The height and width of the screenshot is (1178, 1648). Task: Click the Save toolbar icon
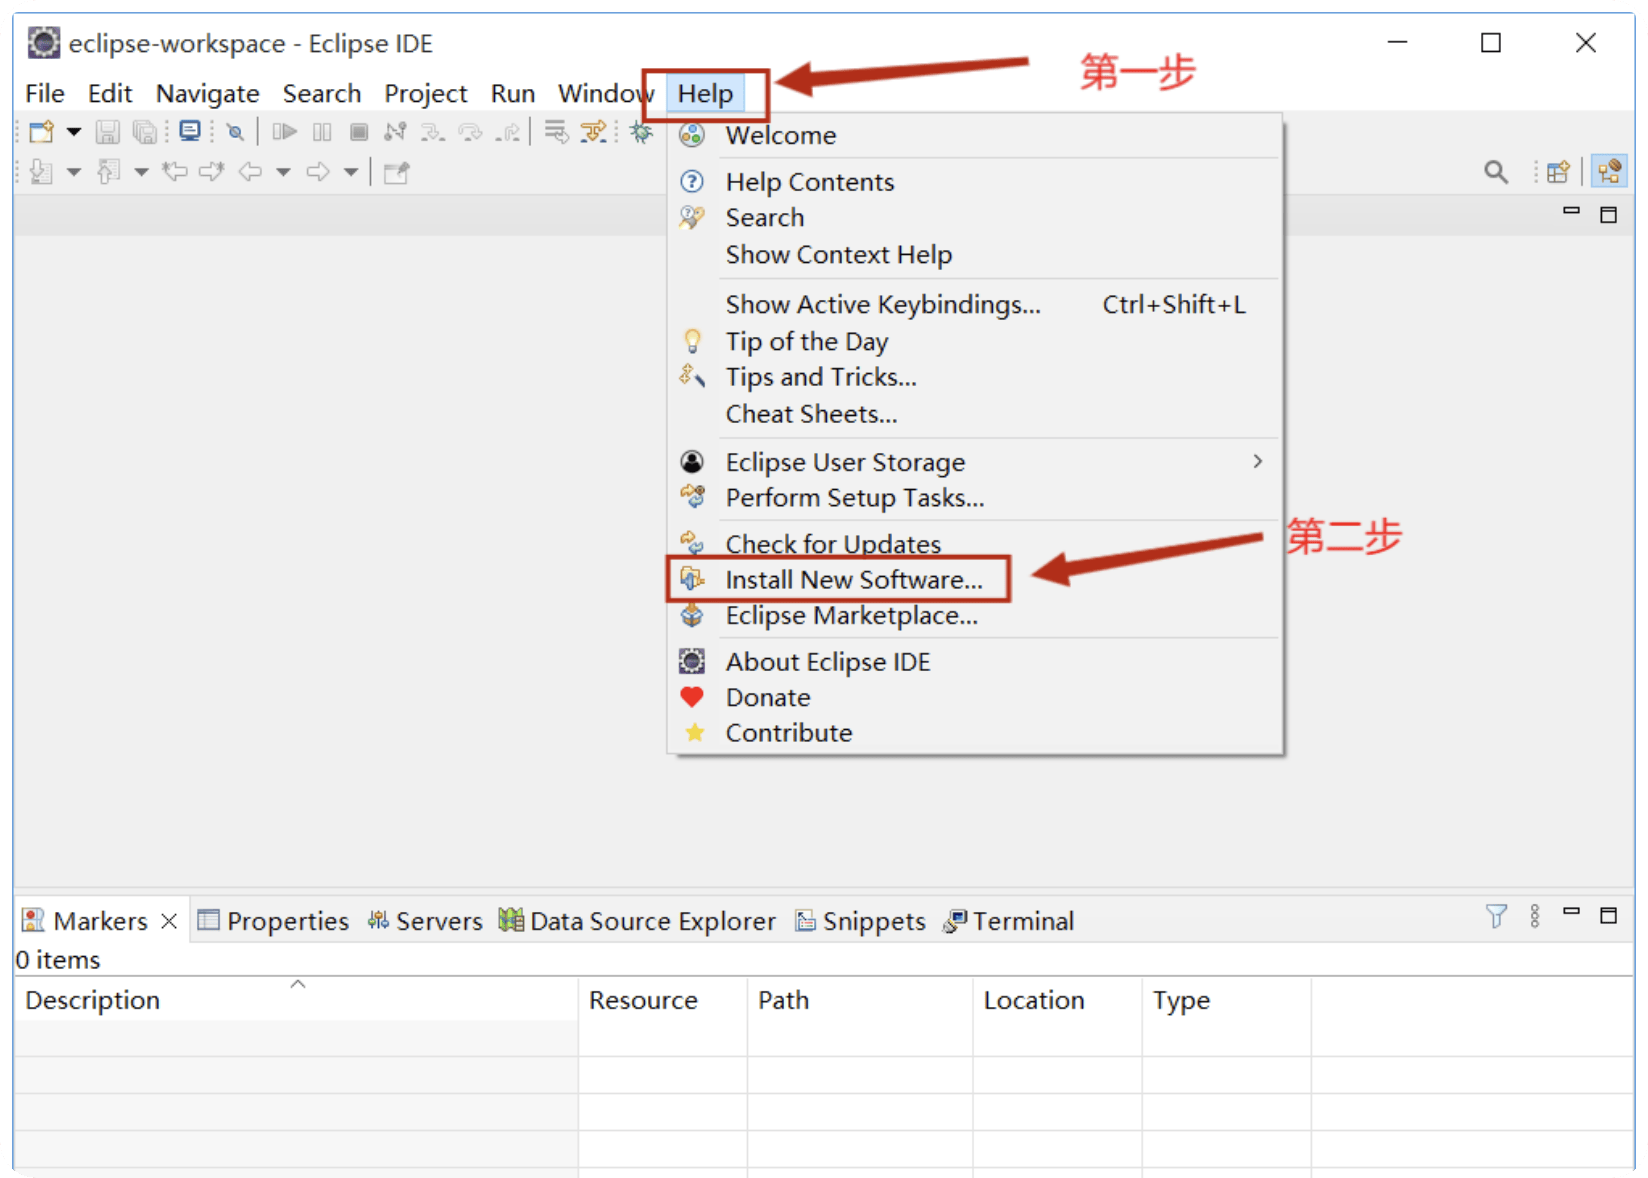click(x=107, y=132)
